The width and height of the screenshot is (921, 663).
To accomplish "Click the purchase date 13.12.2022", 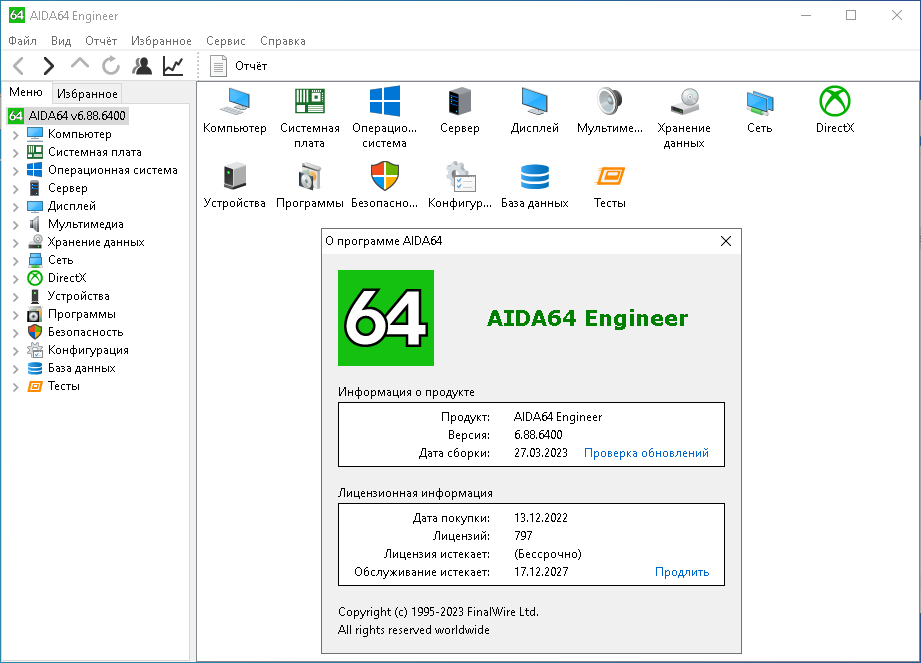I will [x=541, y=518].
